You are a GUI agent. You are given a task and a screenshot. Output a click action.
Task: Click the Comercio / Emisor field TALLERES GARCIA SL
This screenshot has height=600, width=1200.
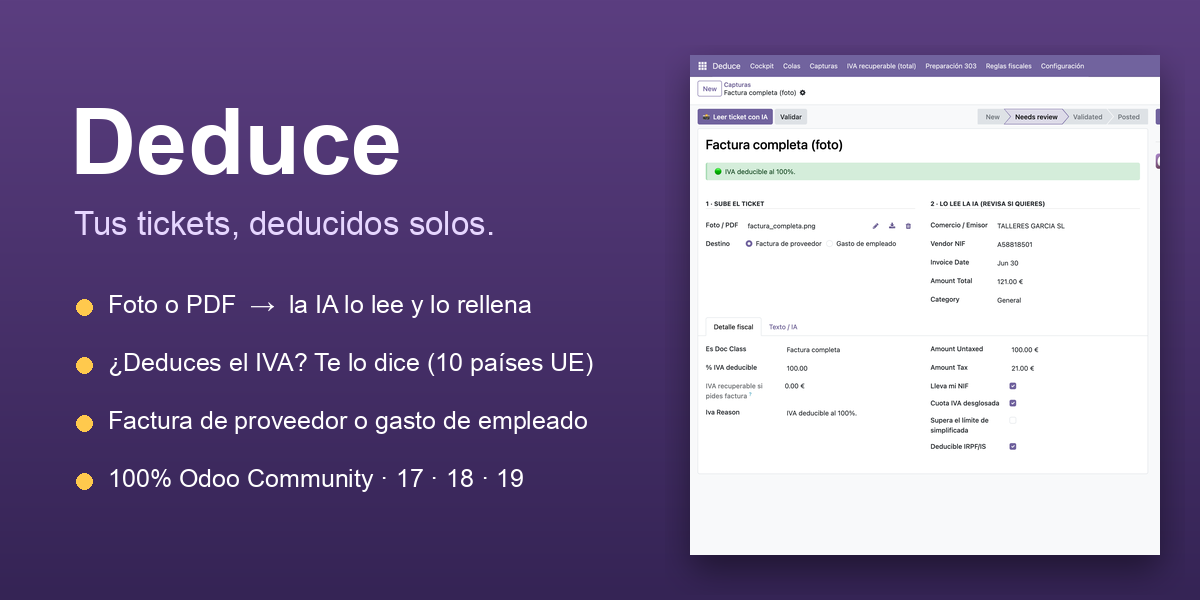[1031, 226]
